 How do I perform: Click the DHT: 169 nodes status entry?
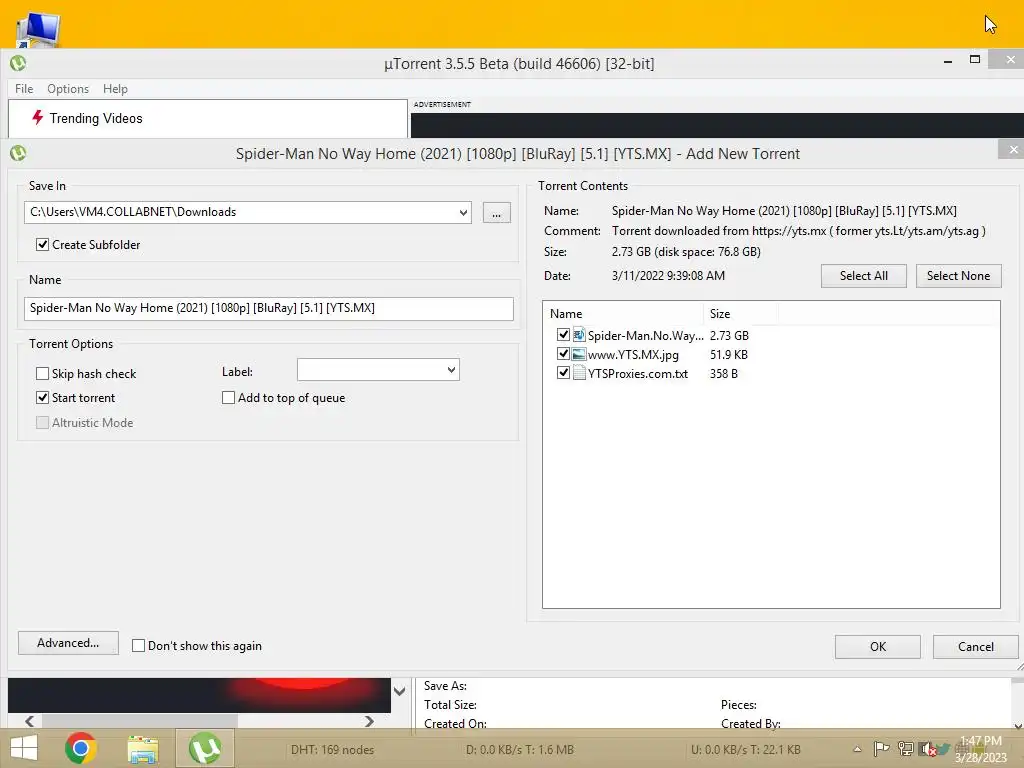332,750
